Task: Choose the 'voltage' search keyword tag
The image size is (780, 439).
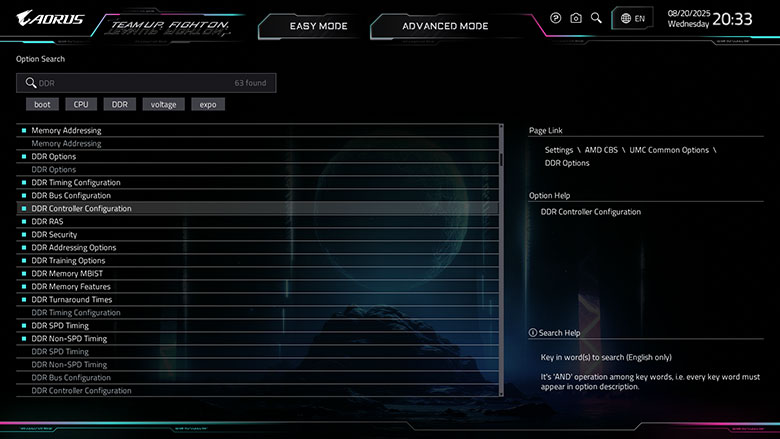Action: pos(163,104)
